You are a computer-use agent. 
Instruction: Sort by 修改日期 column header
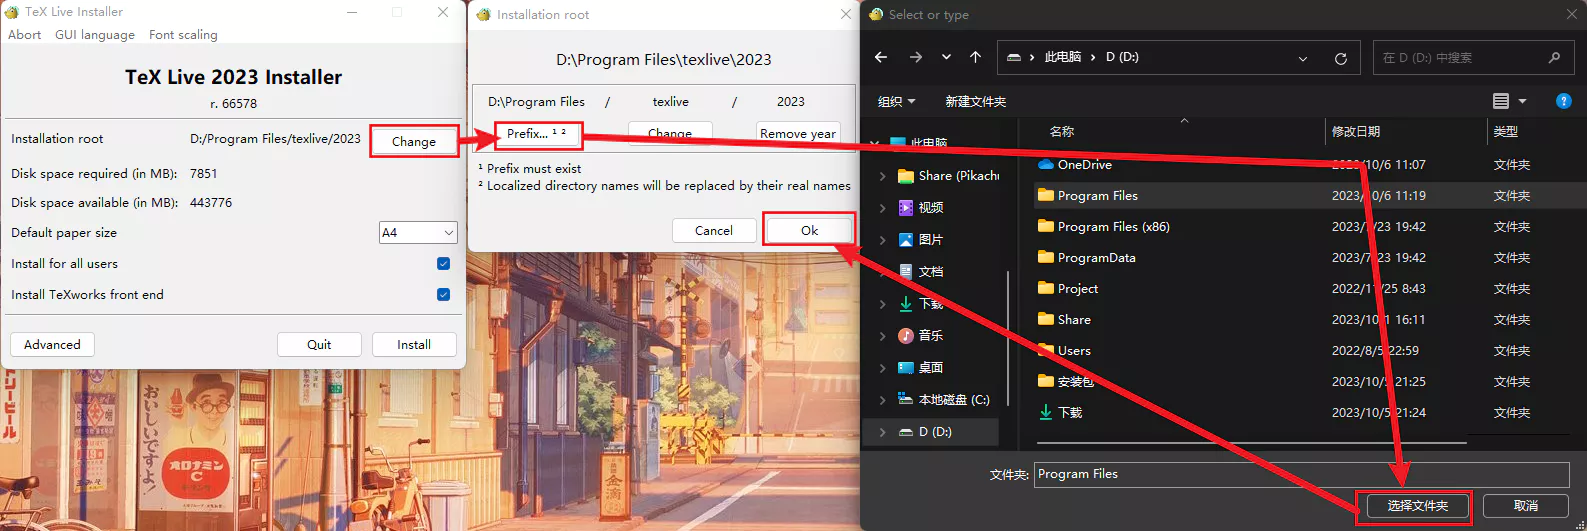(1356, 132)
